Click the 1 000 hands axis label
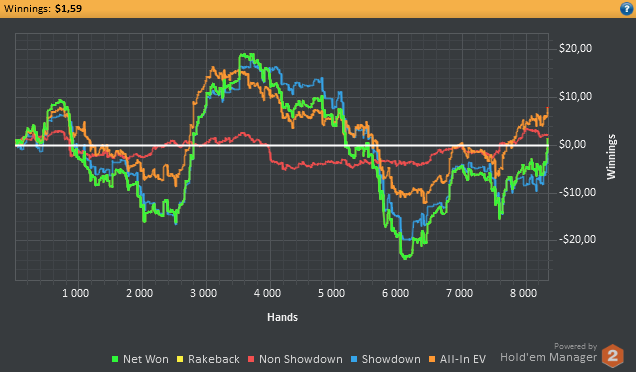 [x=75, y=293]
